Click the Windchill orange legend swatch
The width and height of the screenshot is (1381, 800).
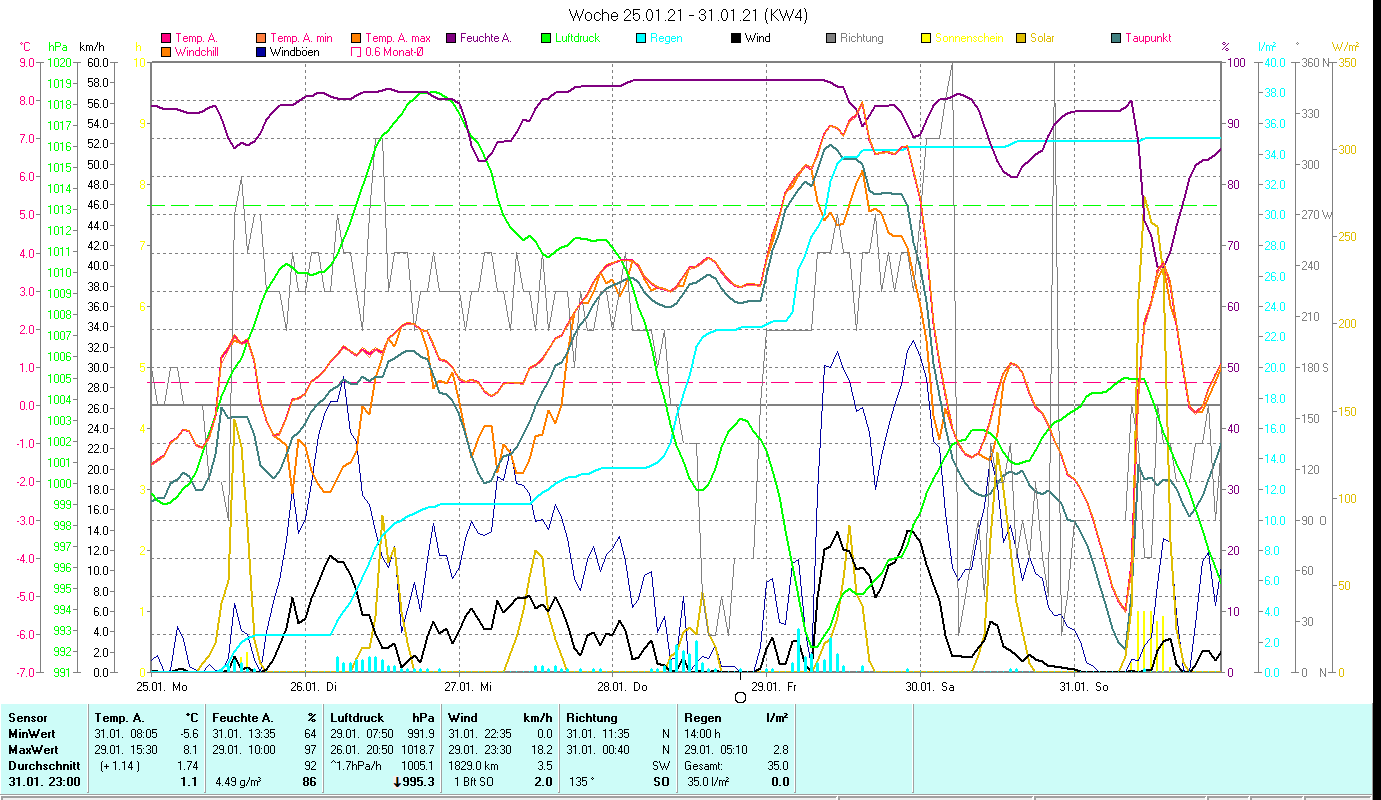pos(166,51)
